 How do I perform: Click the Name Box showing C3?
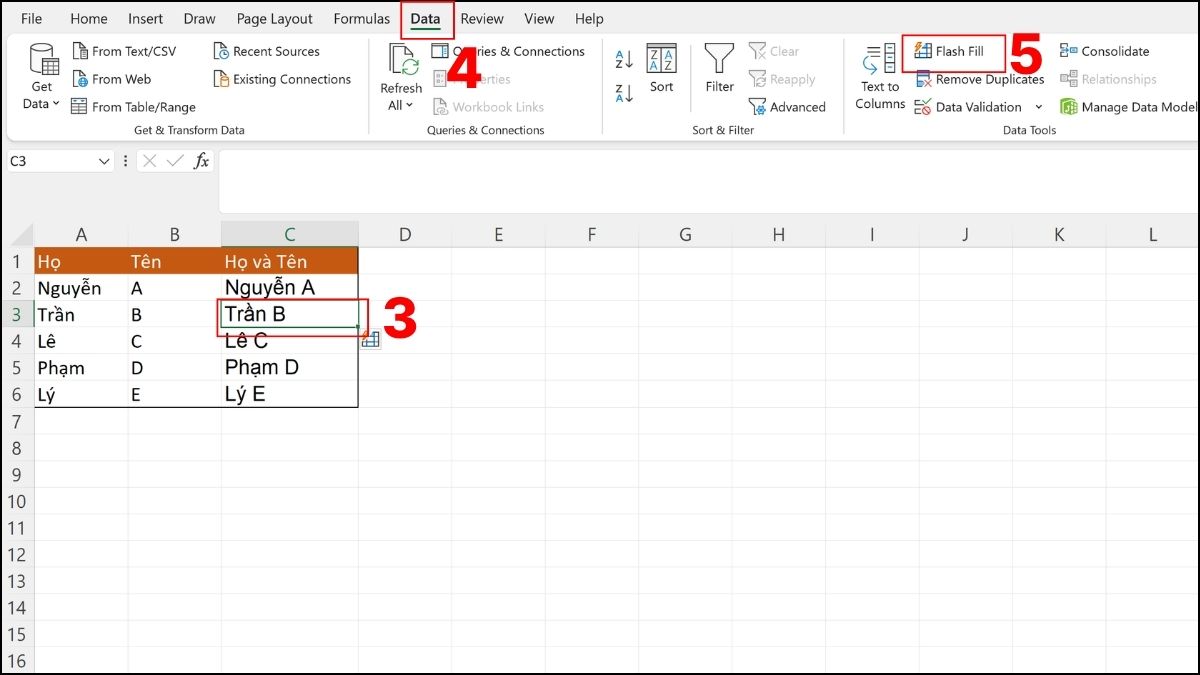point(51,161)
